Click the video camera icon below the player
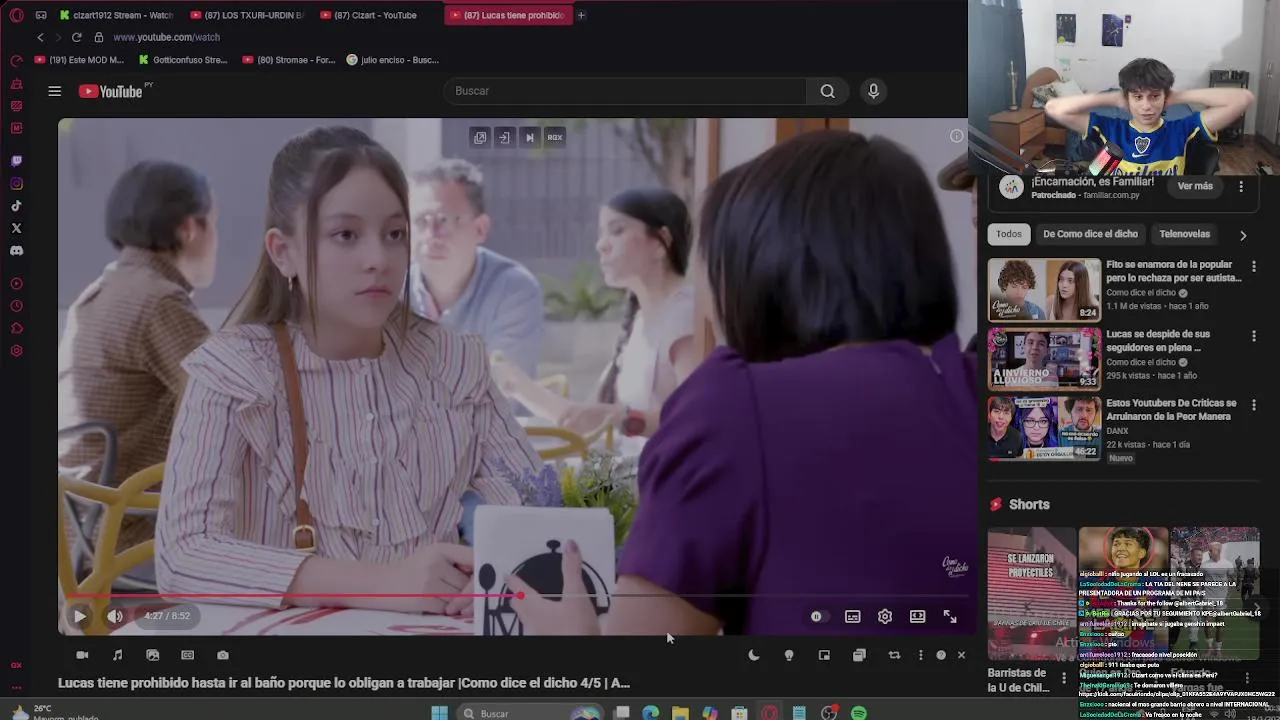 point(82,655)
